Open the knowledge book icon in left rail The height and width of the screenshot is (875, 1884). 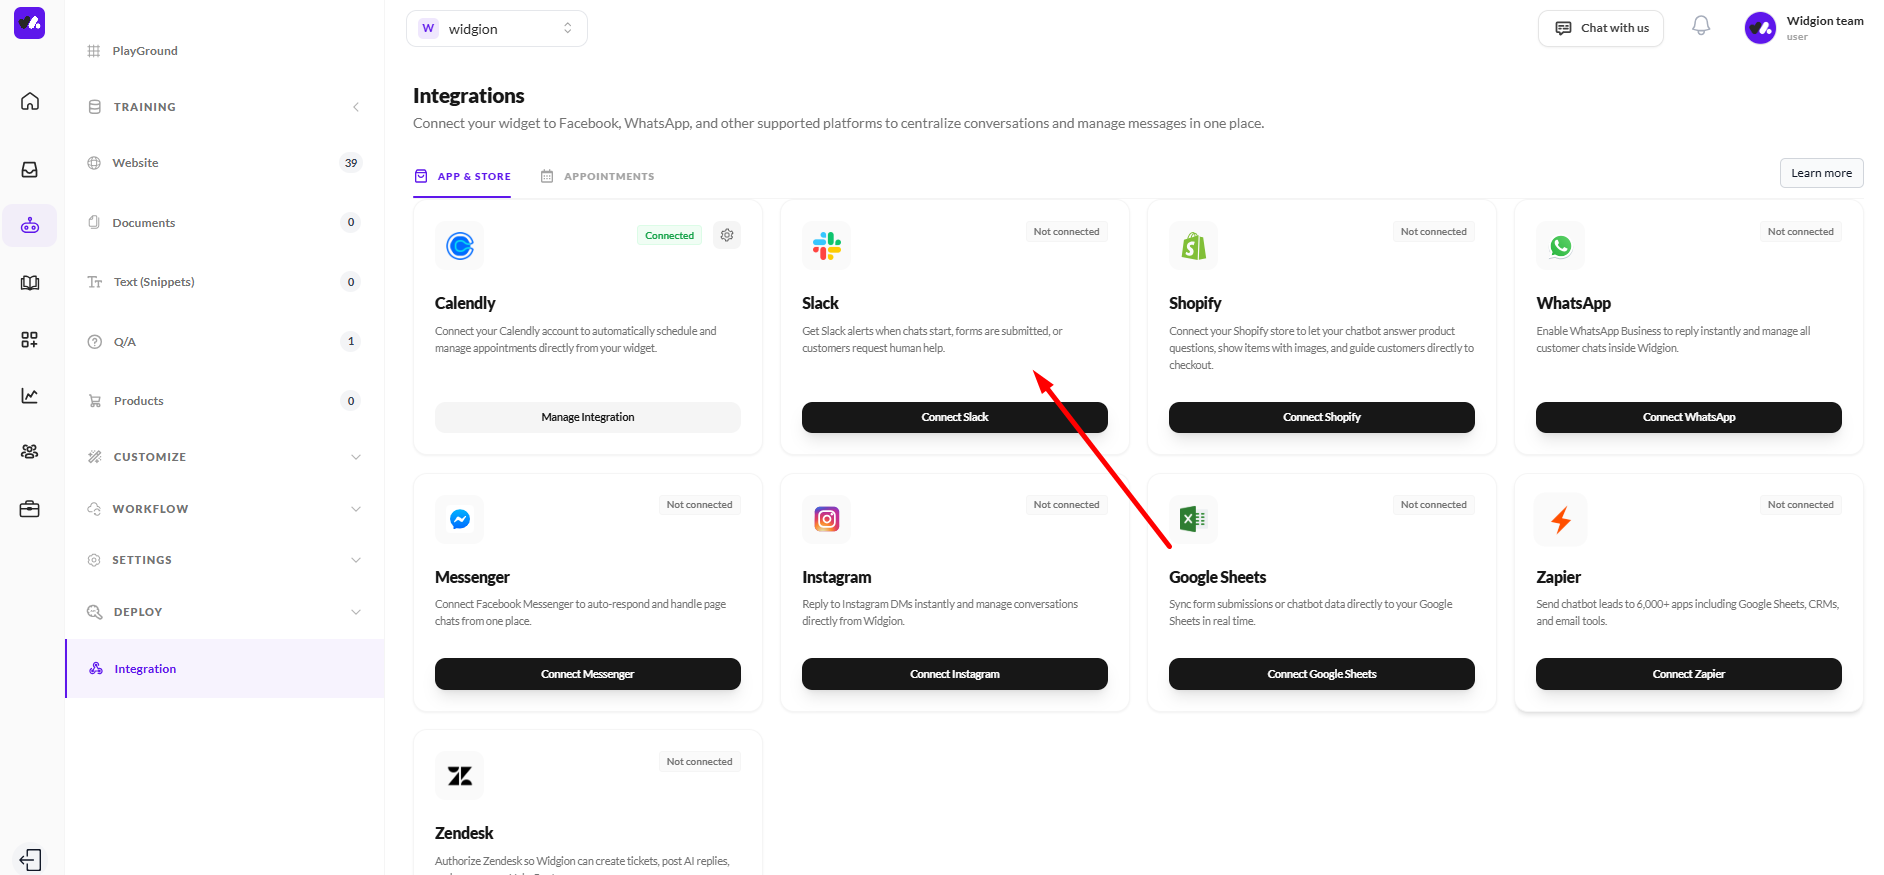click(x=30, y=283)
